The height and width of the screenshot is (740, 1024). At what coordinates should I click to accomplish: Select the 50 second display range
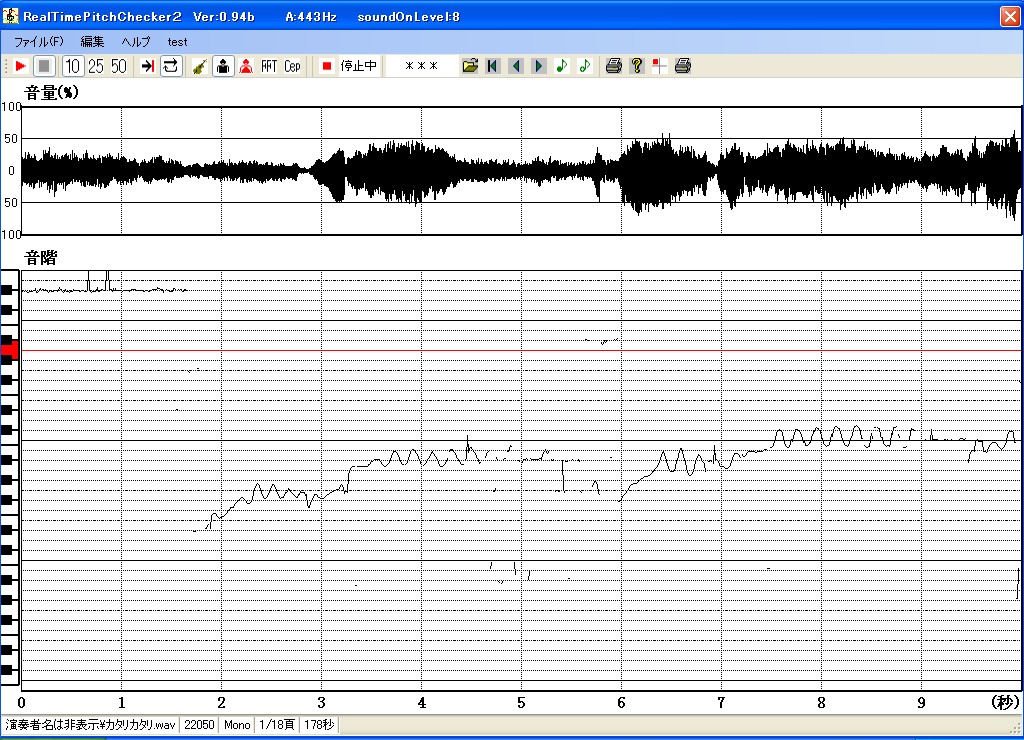119,66
